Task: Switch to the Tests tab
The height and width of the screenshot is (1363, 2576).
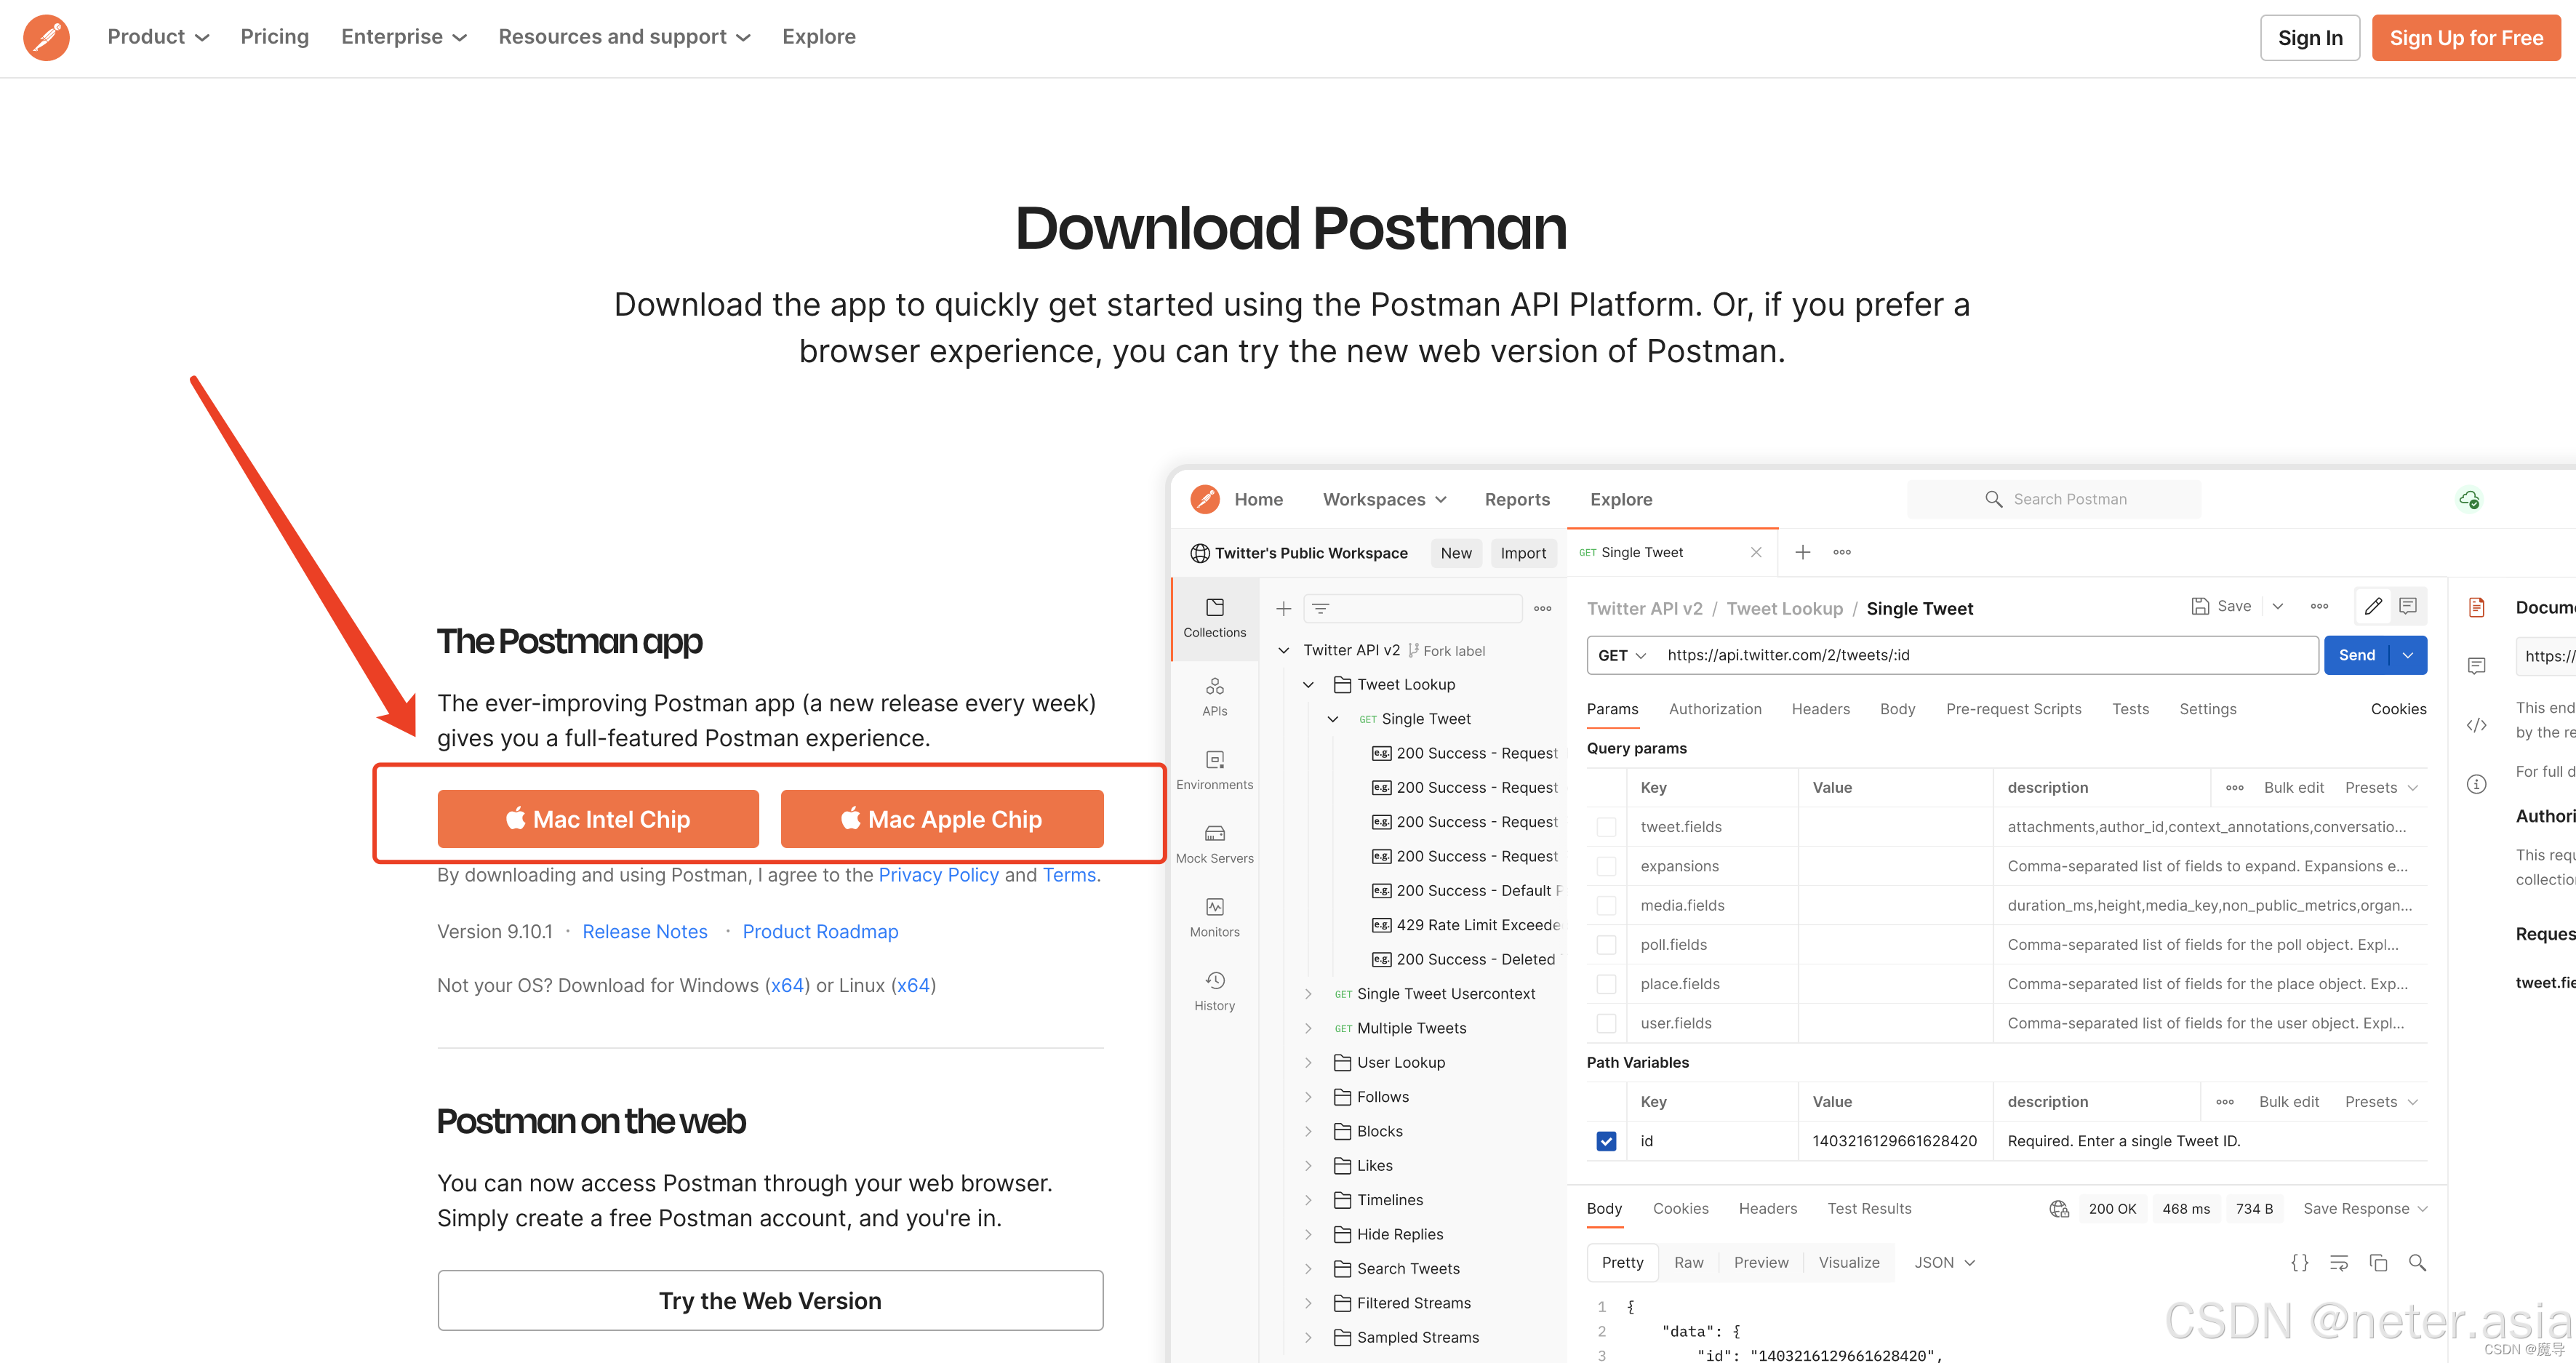Action: click(x=2130, y=709)
